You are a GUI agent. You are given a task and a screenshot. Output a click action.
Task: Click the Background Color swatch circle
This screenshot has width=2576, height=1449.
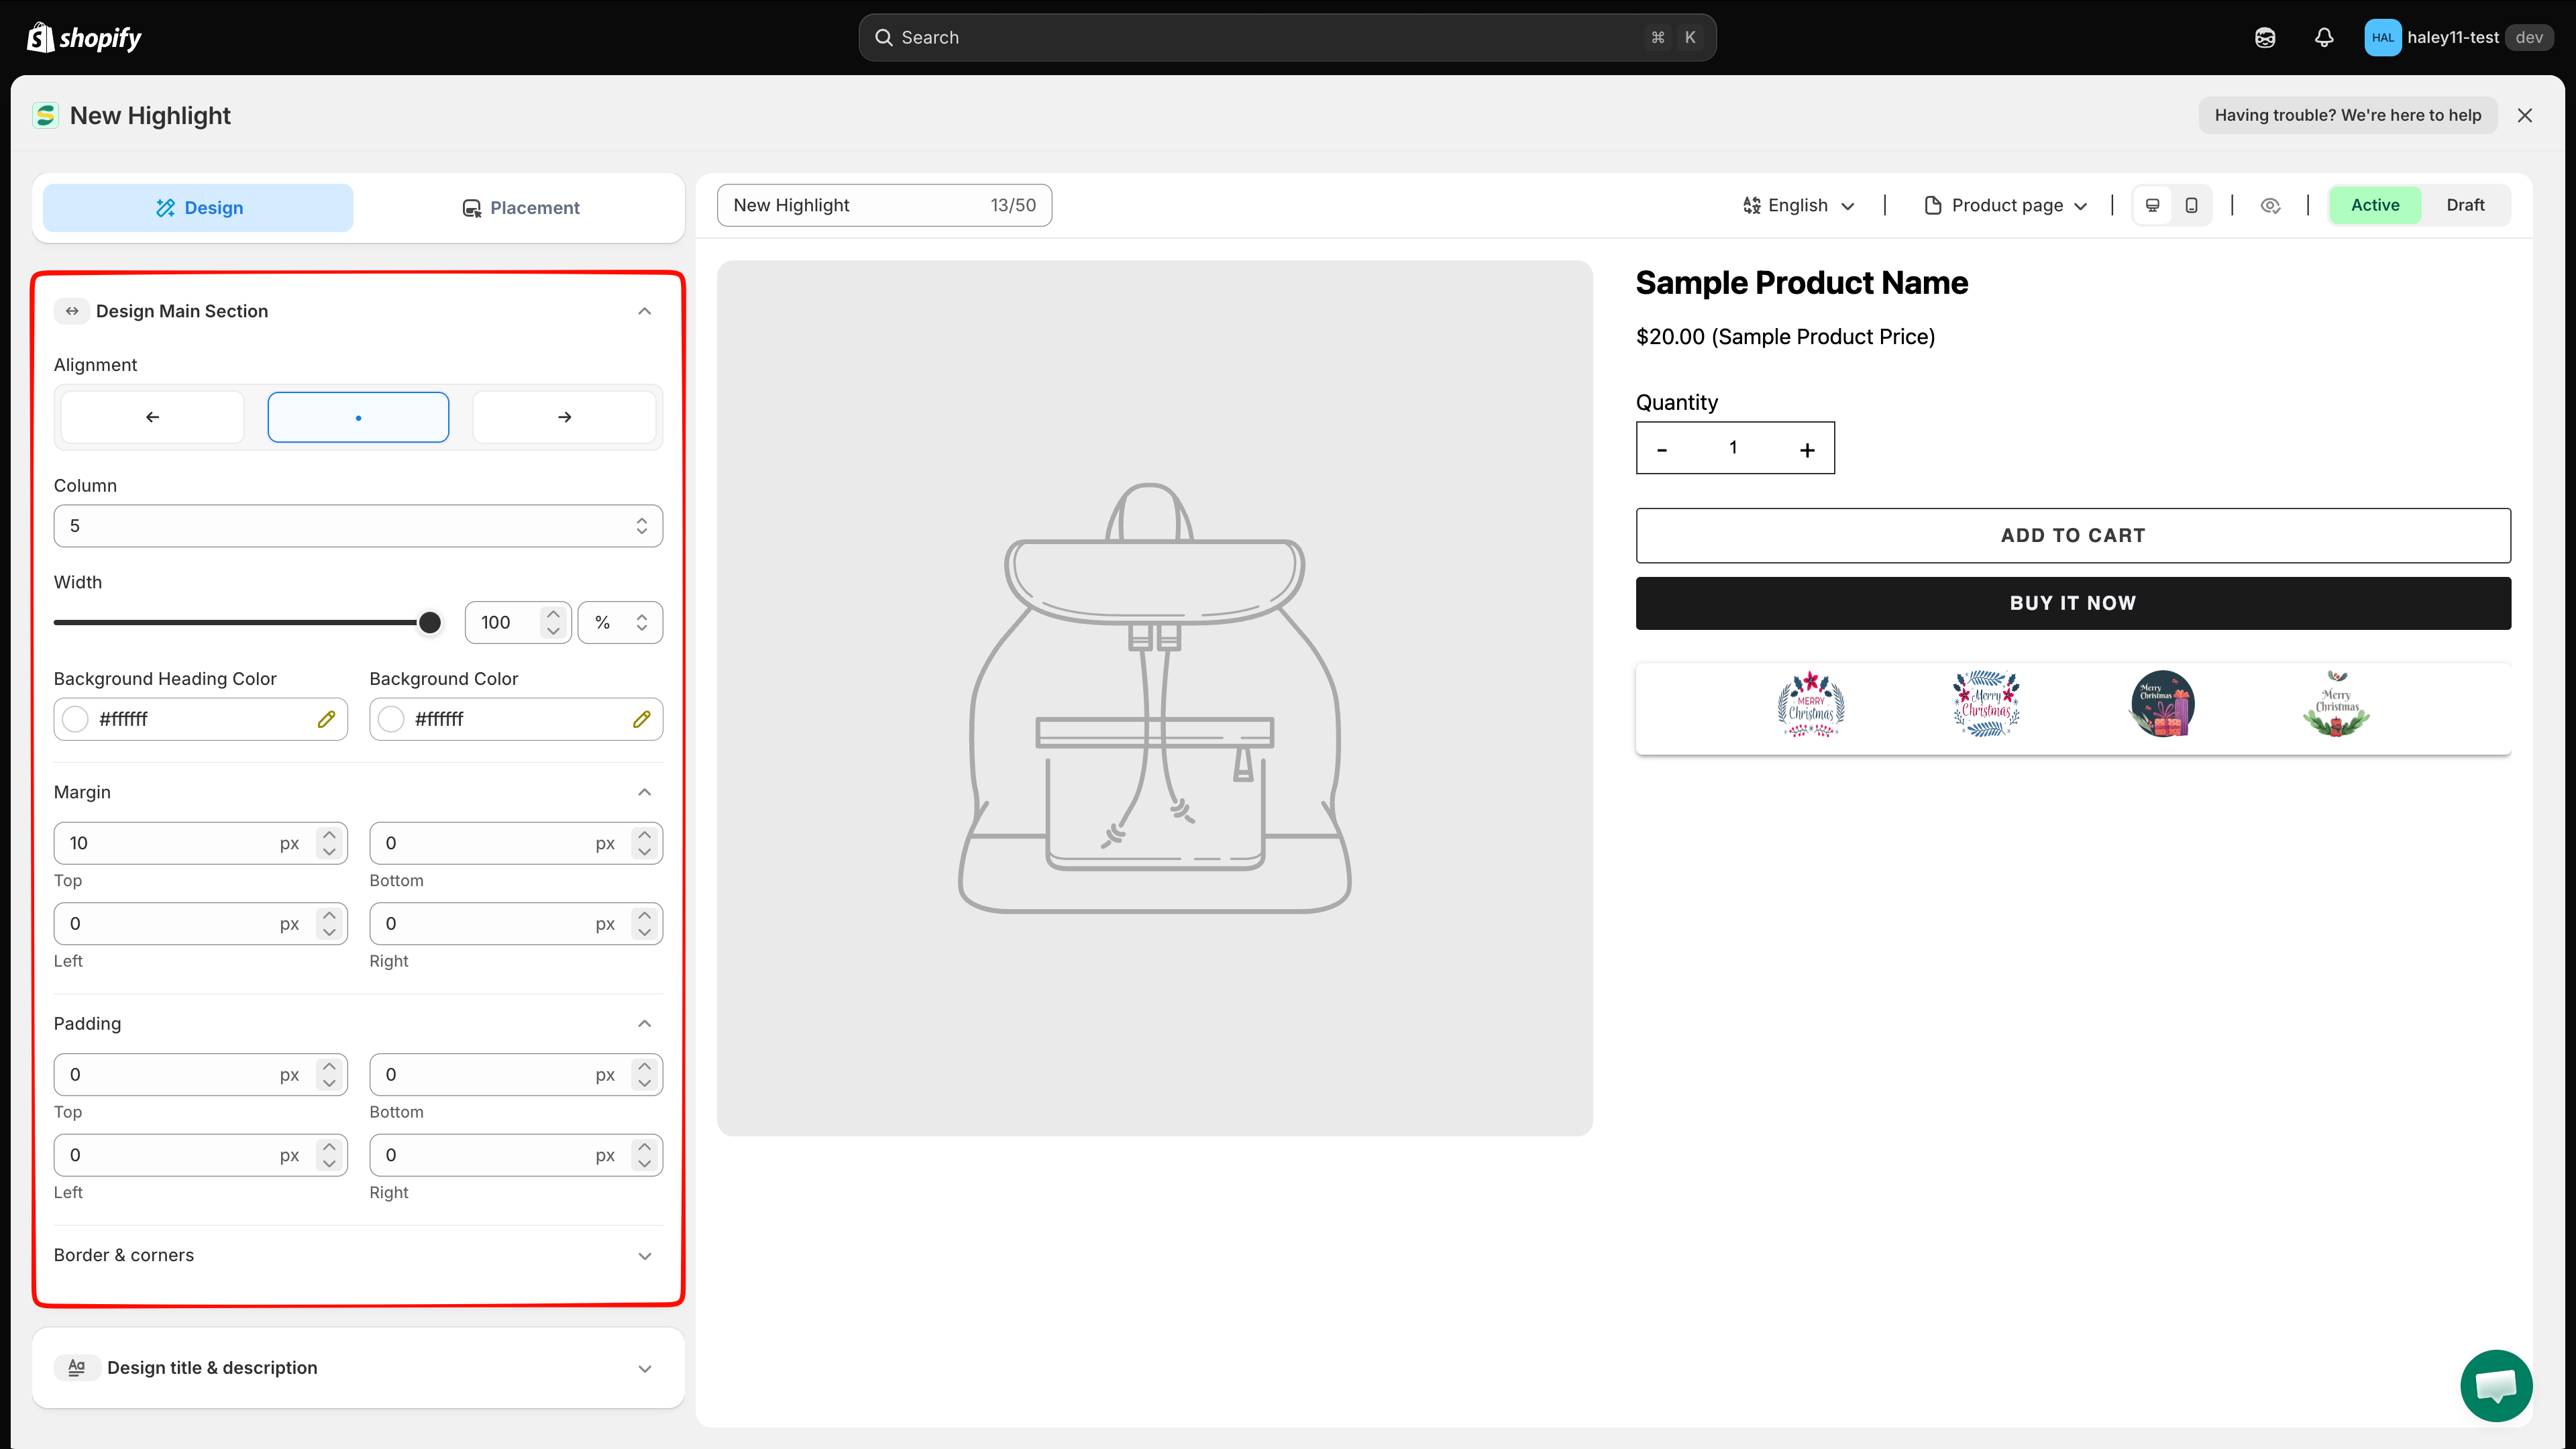pyautogui.click(x=391, y=719)
